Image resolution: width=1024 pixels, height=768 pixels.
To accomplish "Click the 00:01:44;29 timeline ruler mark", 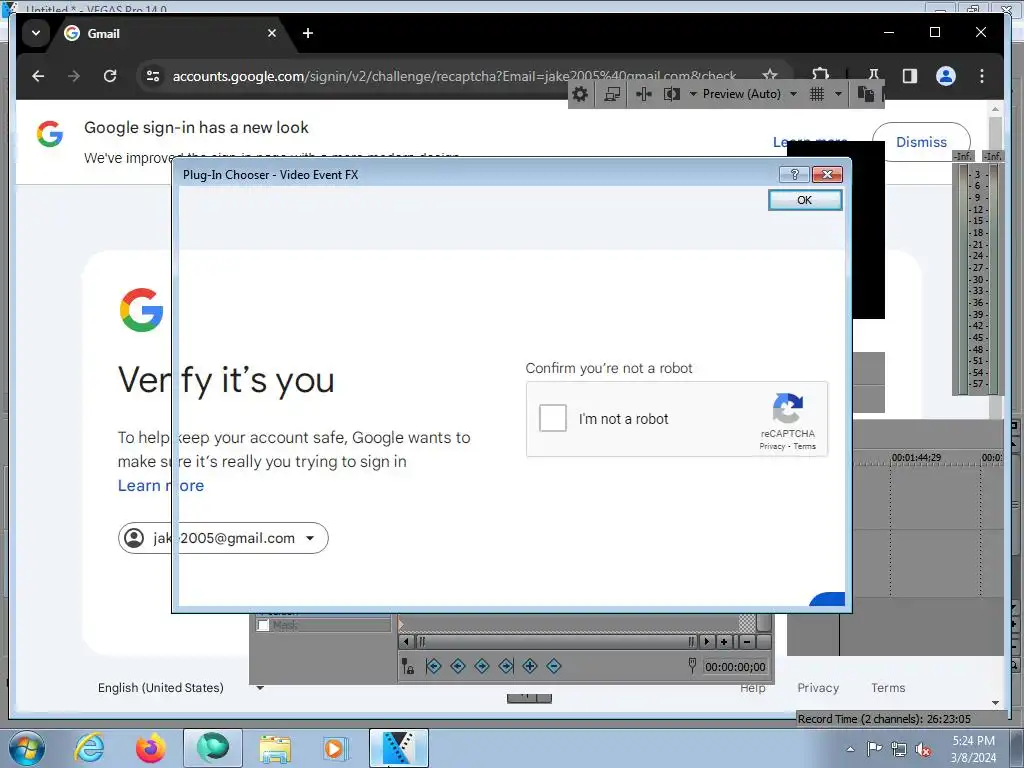I will point(916,458).
